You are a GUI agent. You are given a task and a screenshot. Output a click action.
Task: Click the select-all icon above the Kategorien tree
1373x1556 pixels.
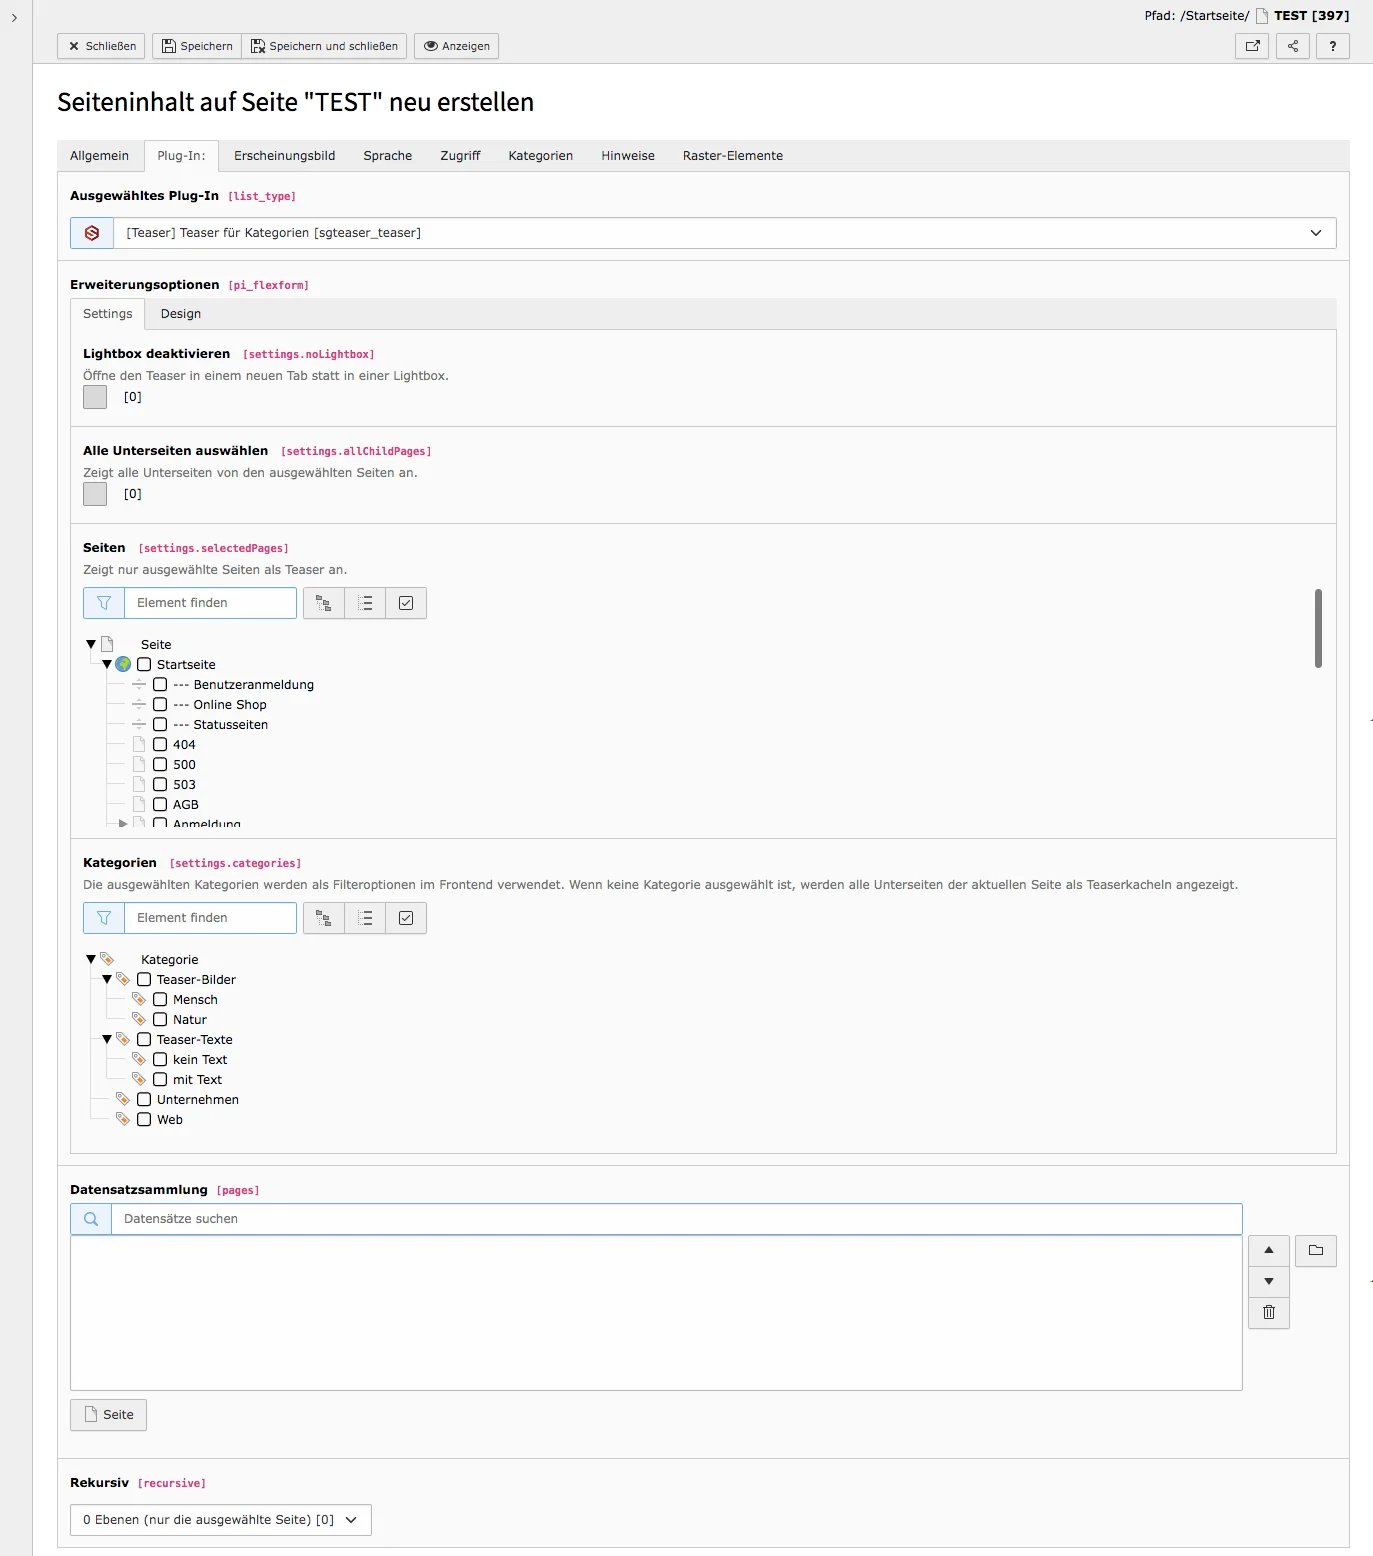click(x=405, y=917)
